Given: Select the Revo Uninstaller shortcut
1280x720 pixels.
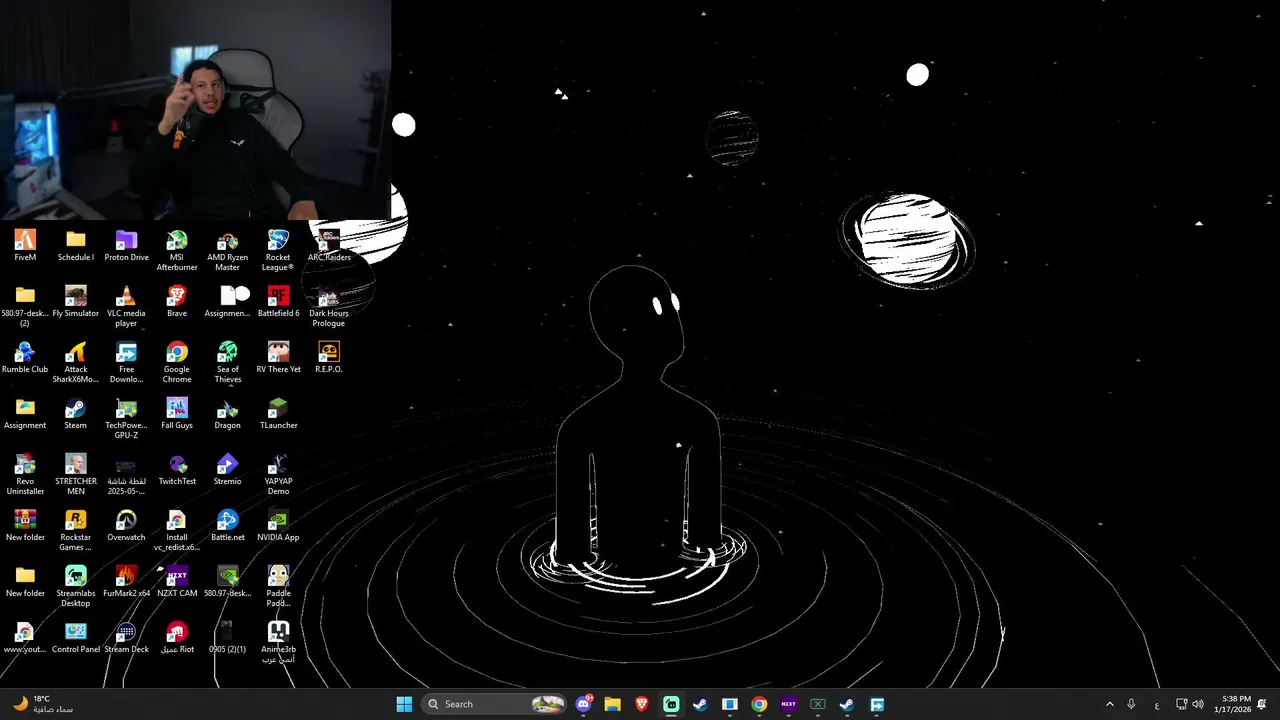Looking at the screenshot, I should (x=25, y=475).
